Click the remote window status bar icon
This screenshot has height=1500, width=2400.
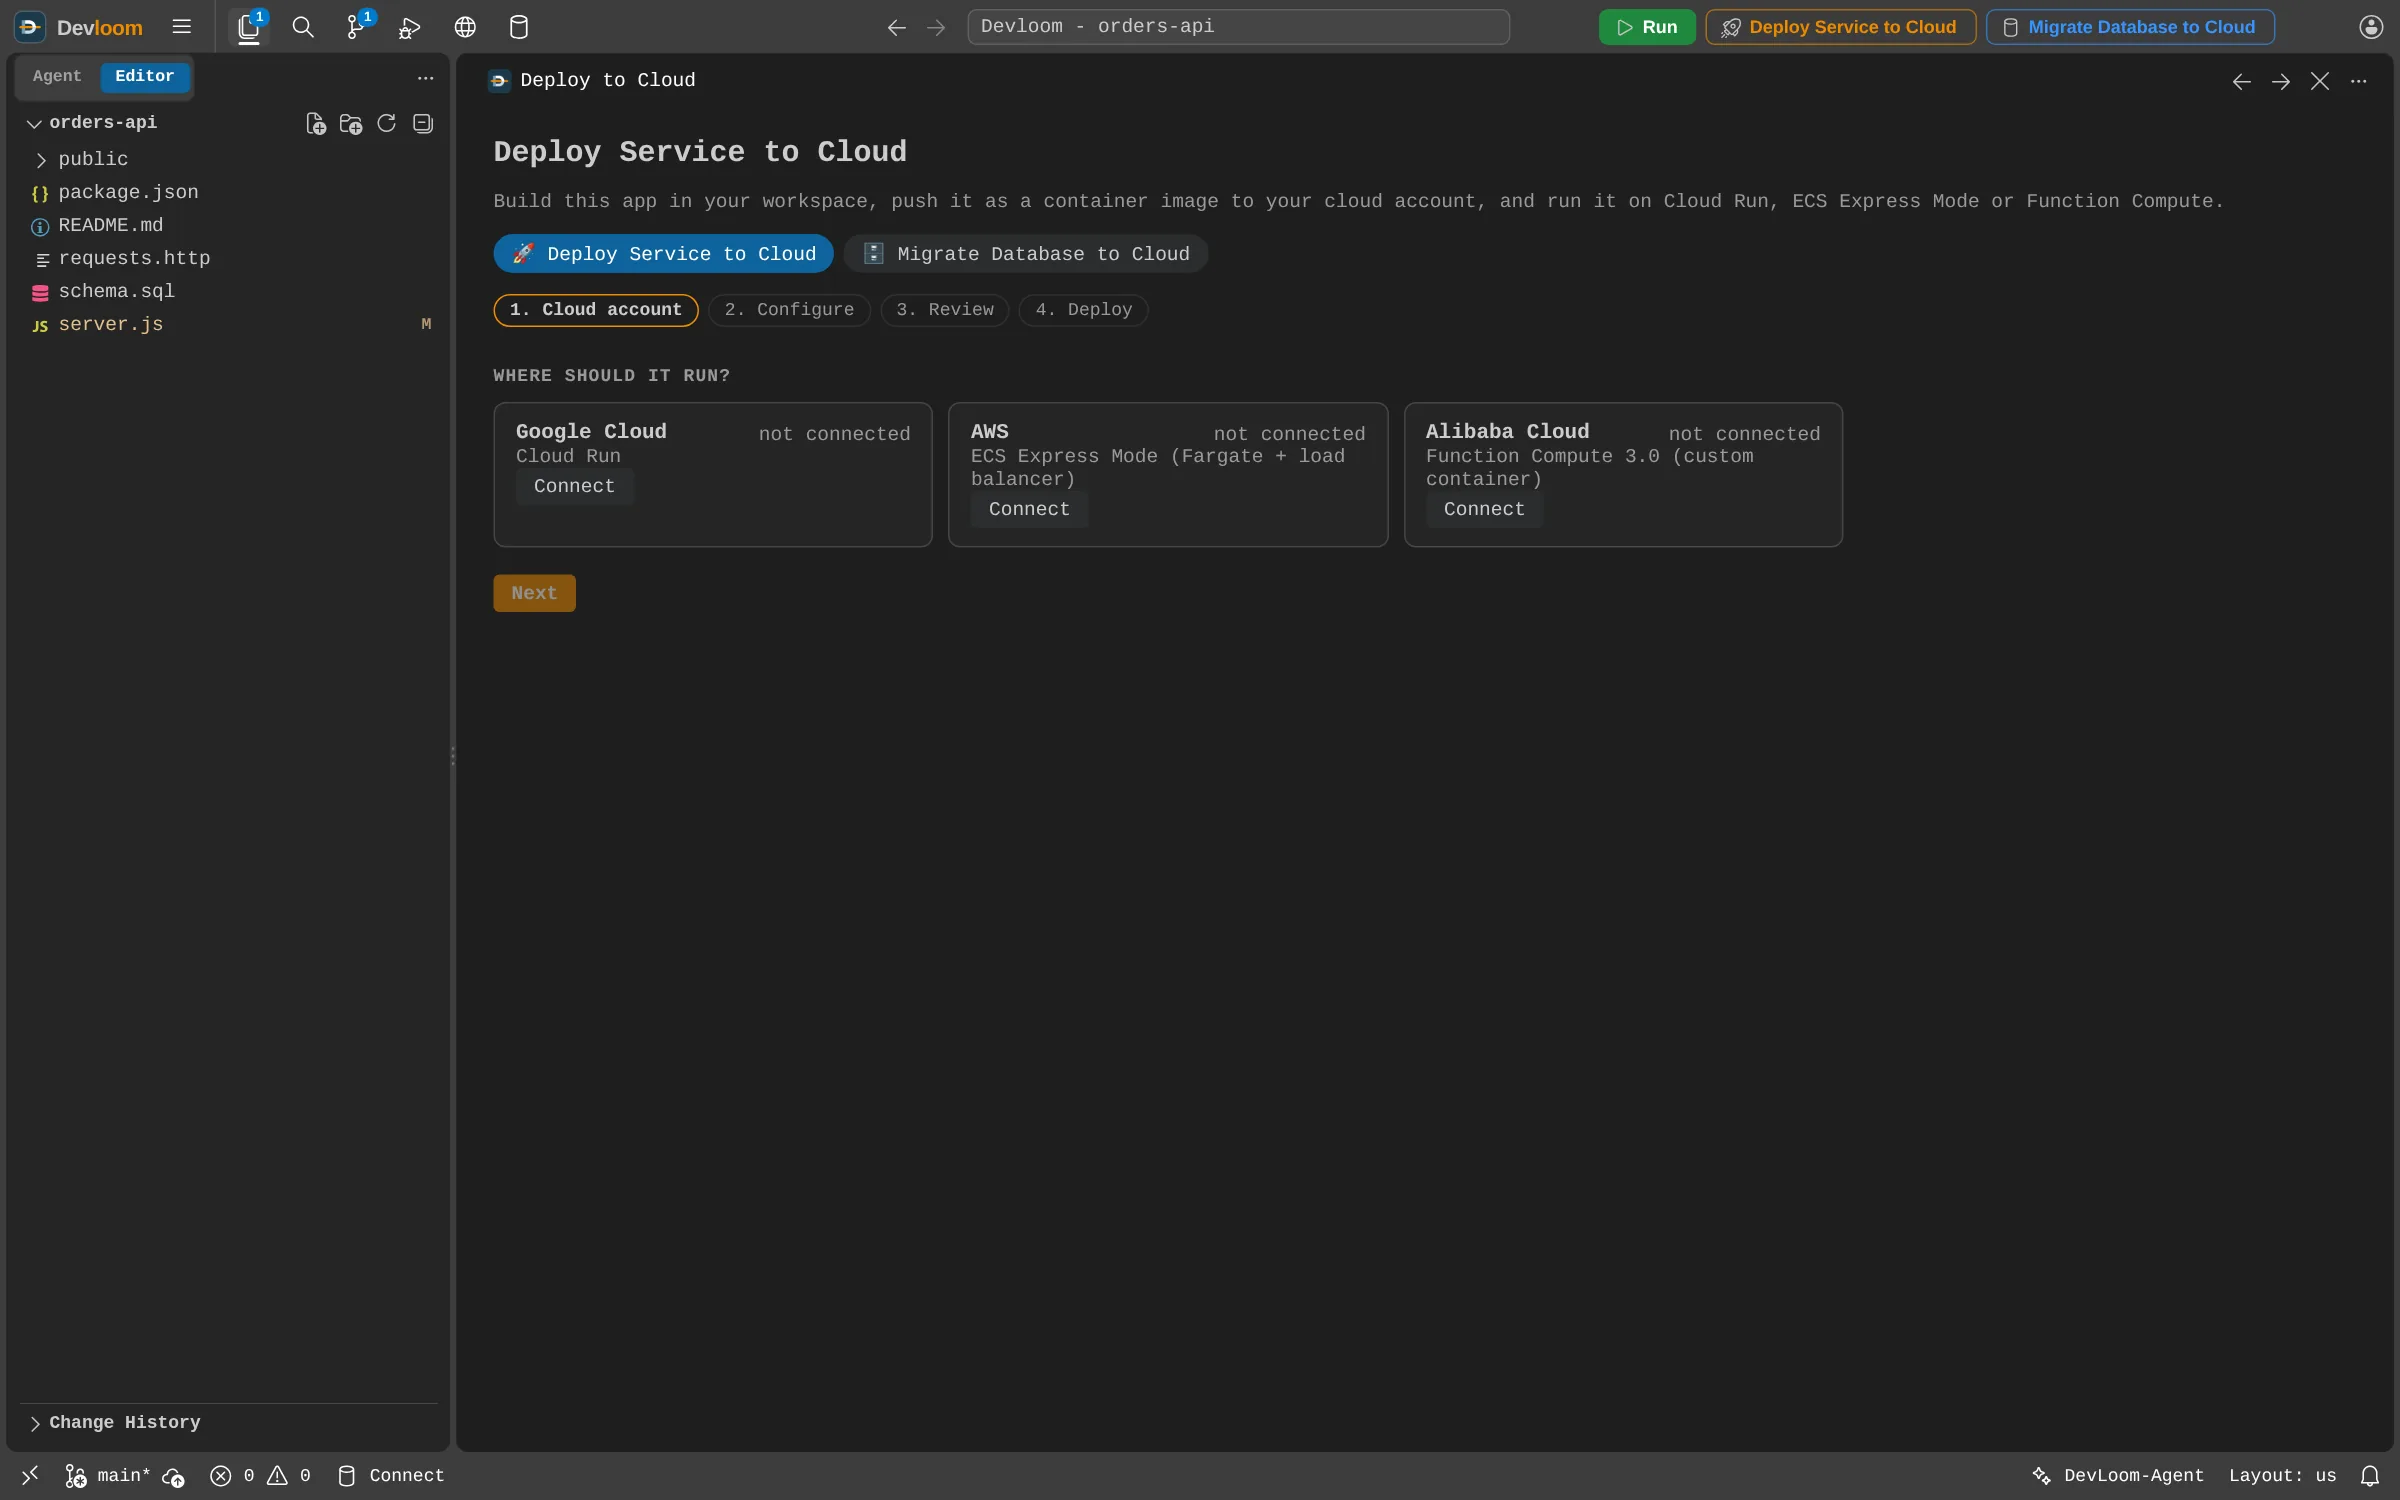[x=30, y=1475]
